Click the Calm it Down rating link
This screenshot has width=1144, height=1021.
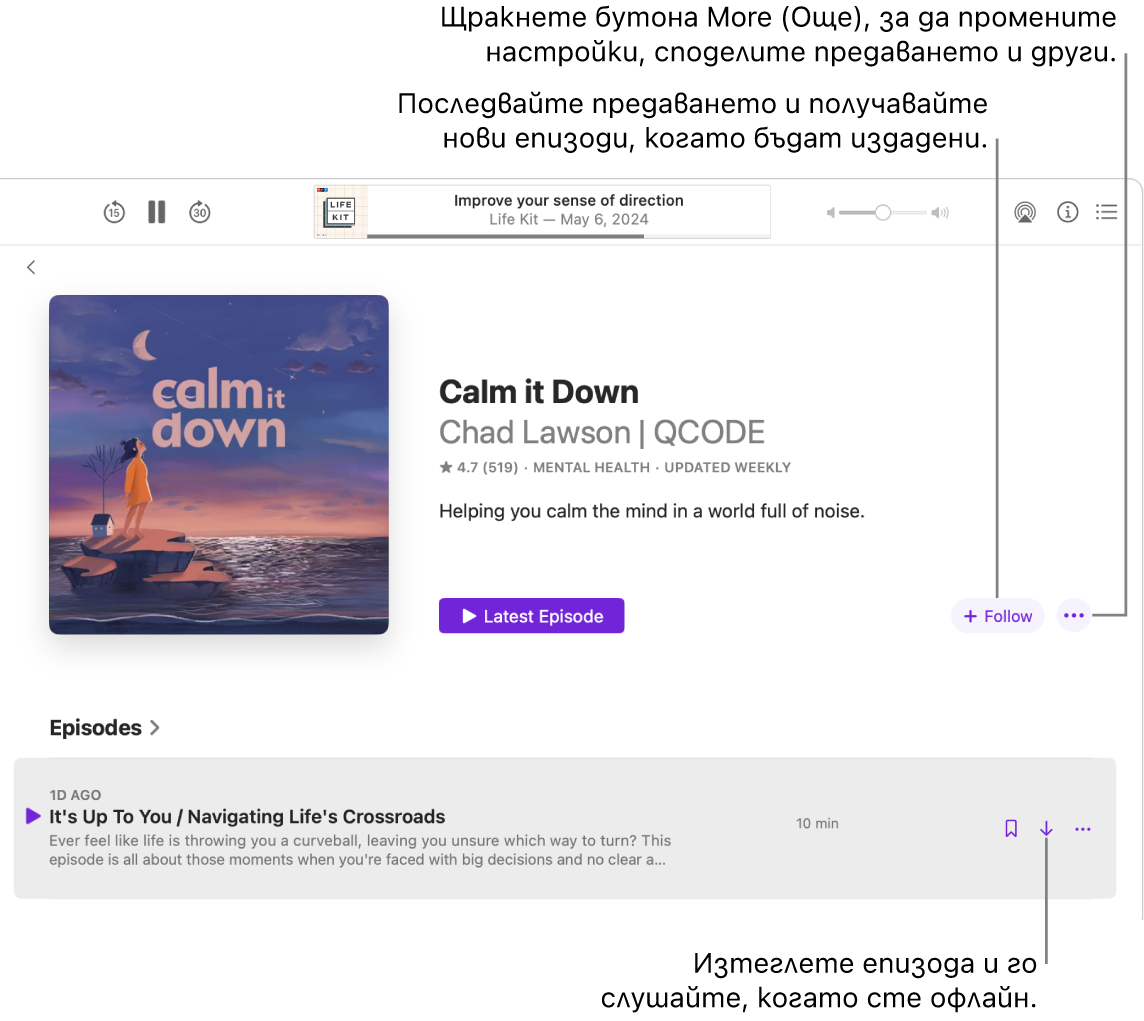point(478,467)
